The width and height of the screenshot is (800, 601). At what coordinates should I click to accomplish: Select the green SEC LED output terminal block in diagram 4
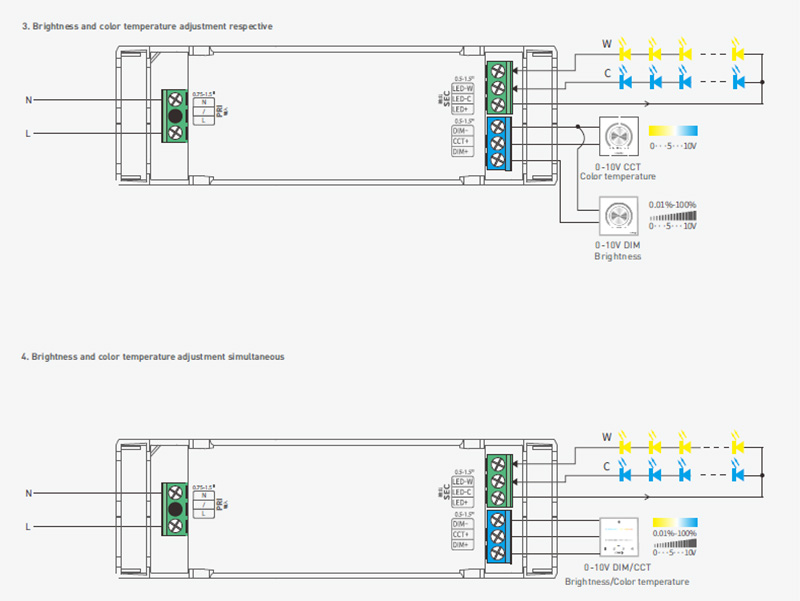tap(498, 481)
